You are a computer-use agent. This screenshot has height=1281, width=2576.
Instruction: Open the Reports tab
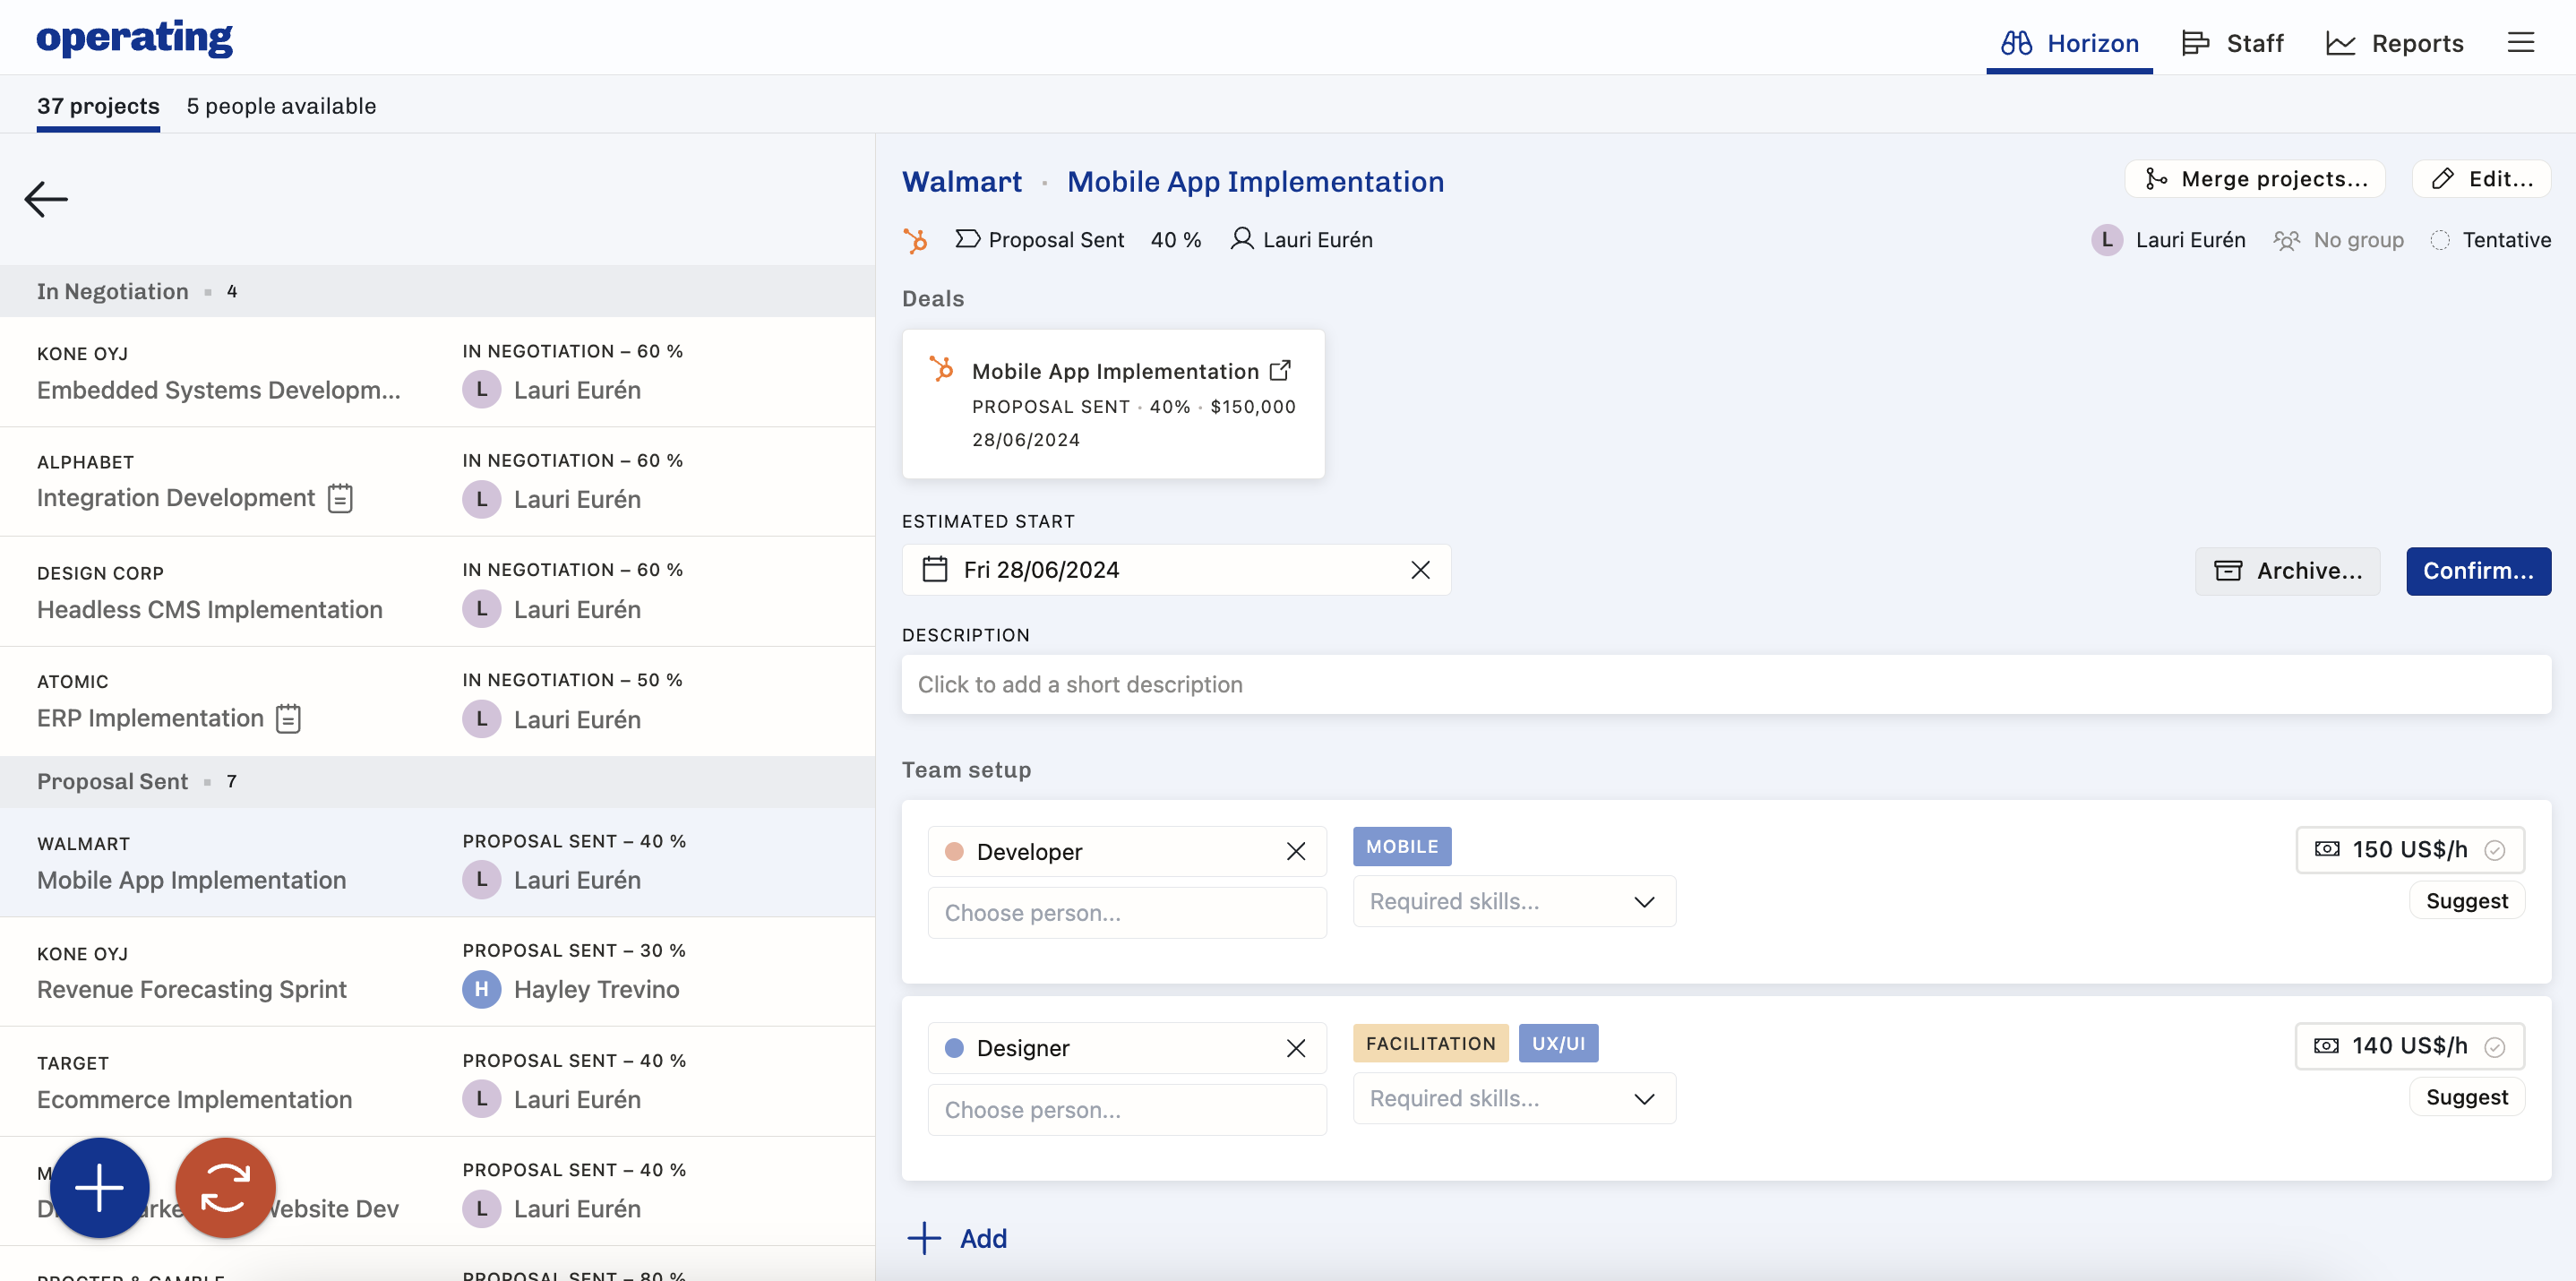[x=2395, y=43]
